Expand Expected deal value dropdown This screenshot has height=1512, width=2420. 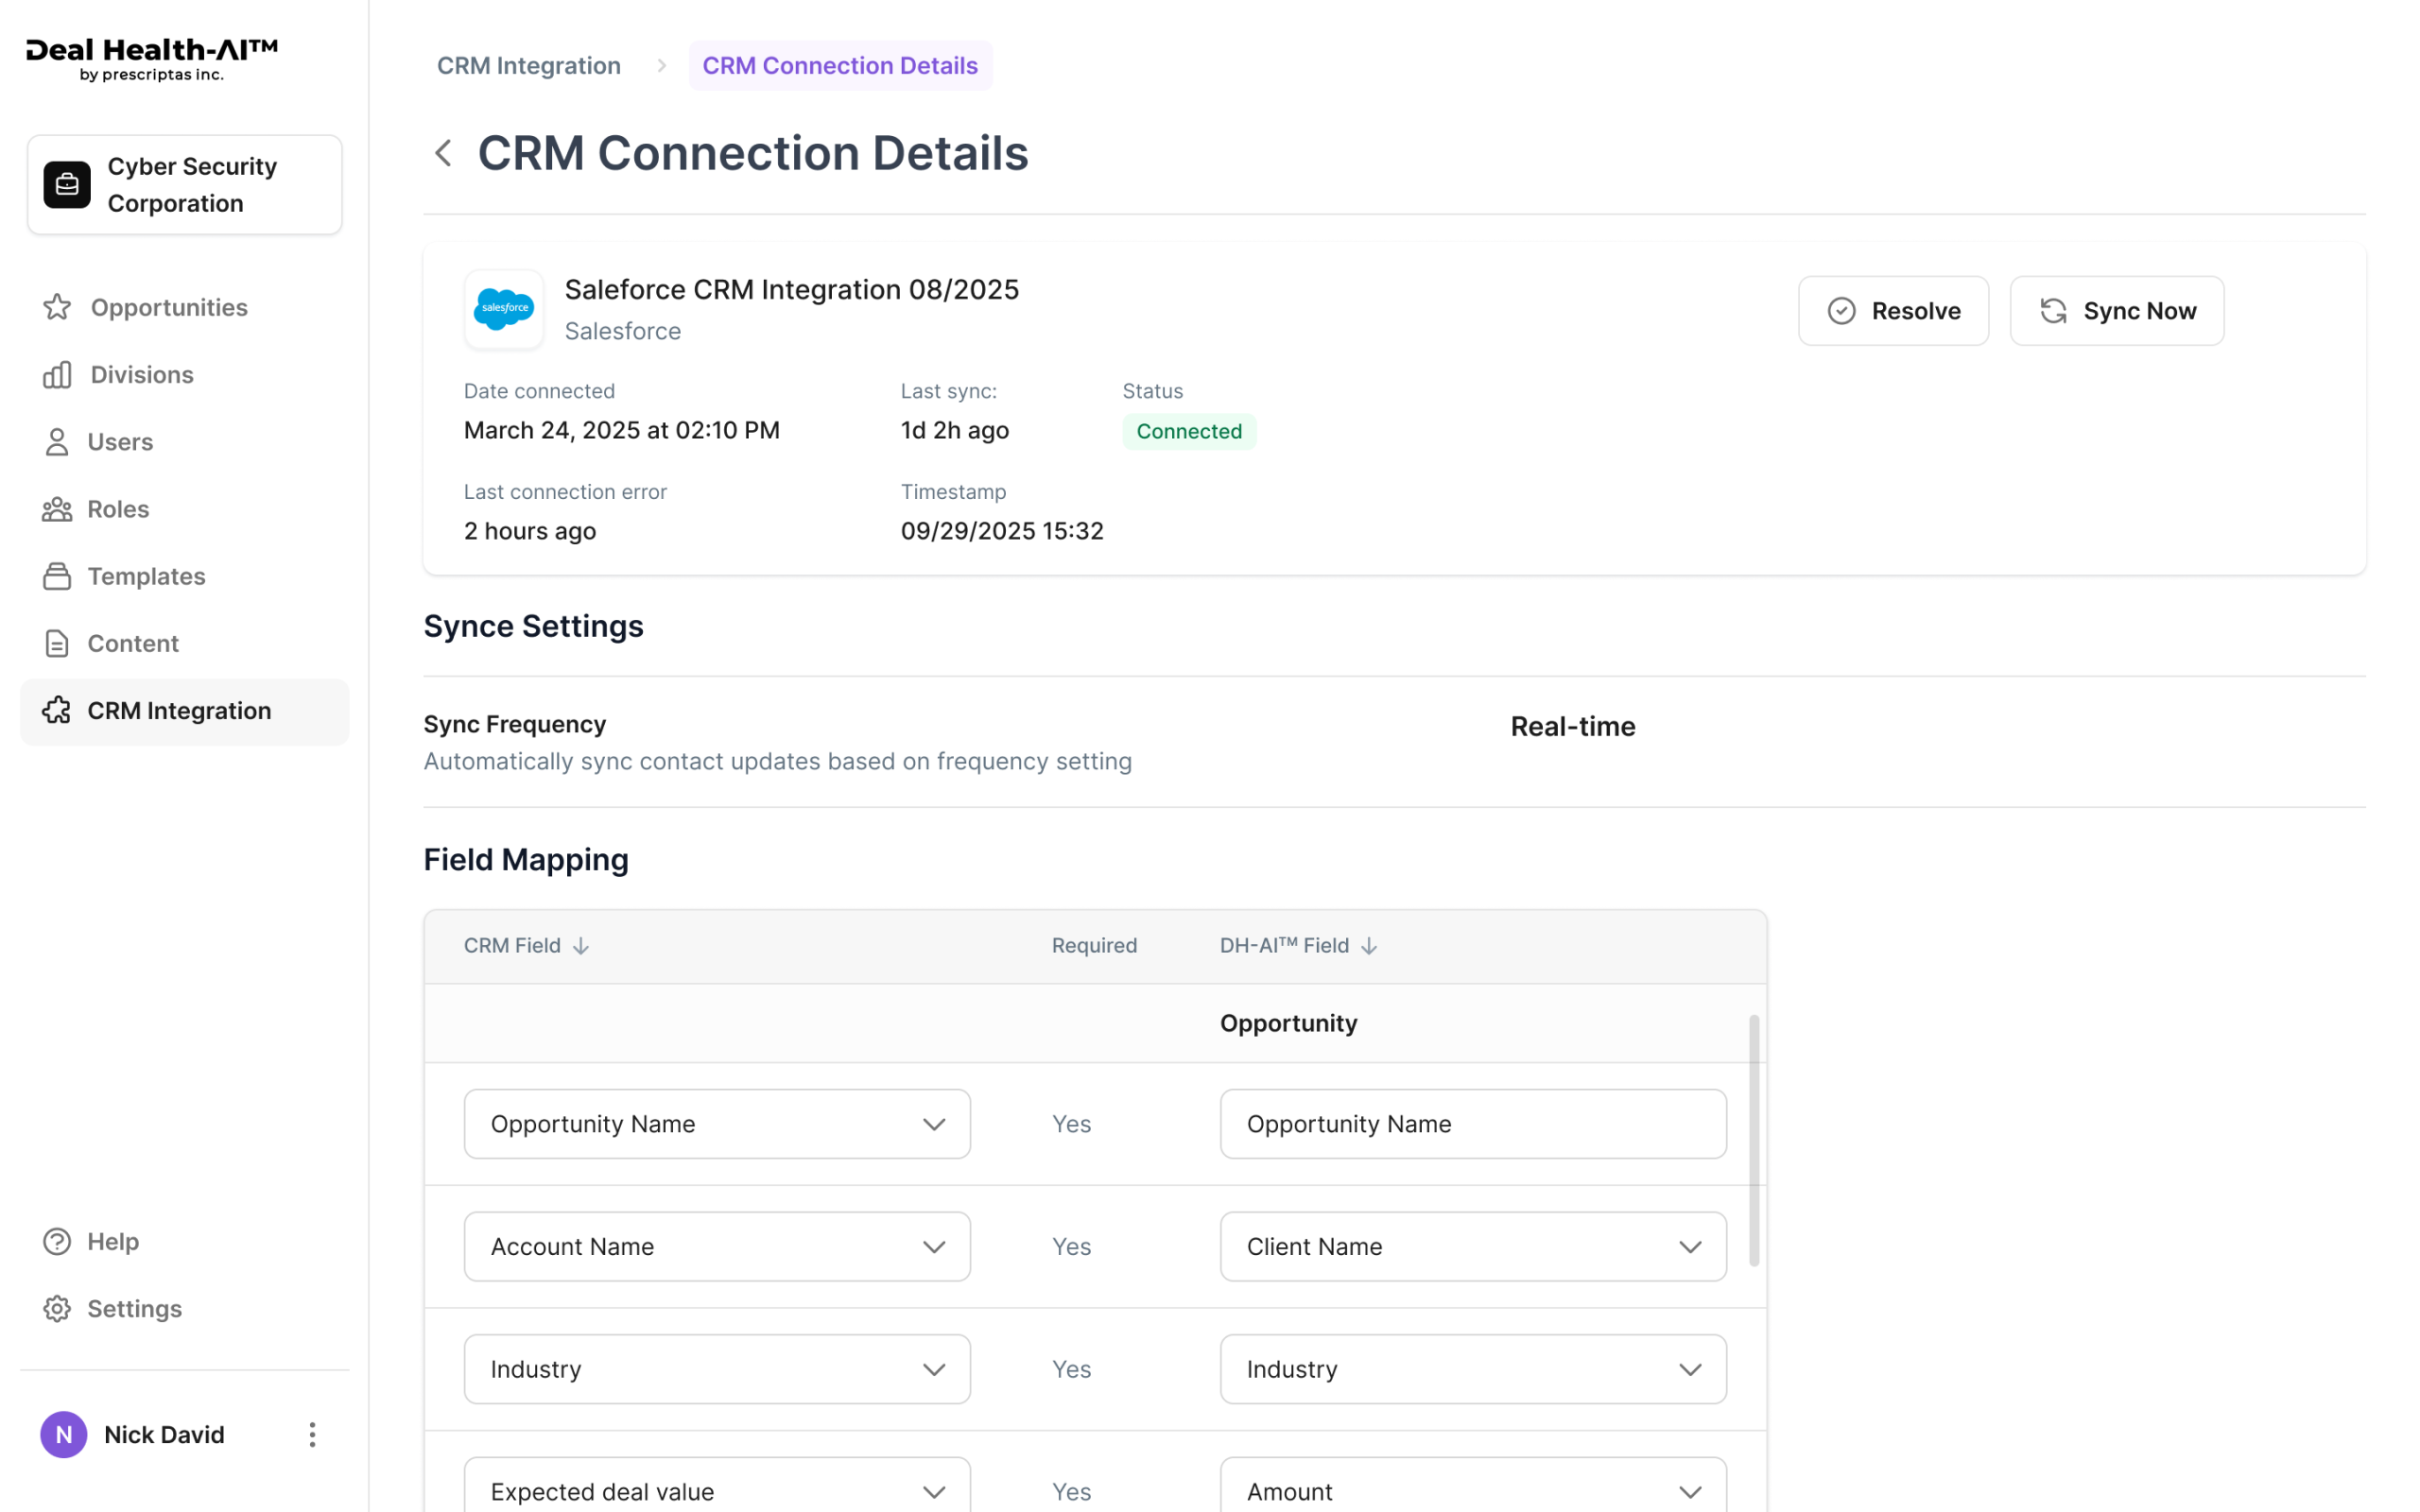coord(933,1491)
